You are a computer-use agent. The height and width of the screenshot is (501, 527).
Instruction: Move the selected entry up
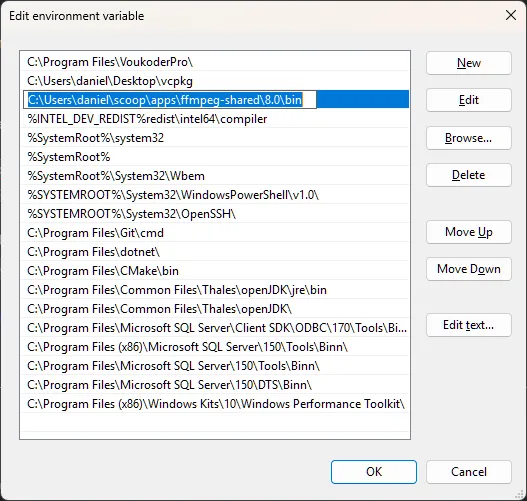pos(469,232)
